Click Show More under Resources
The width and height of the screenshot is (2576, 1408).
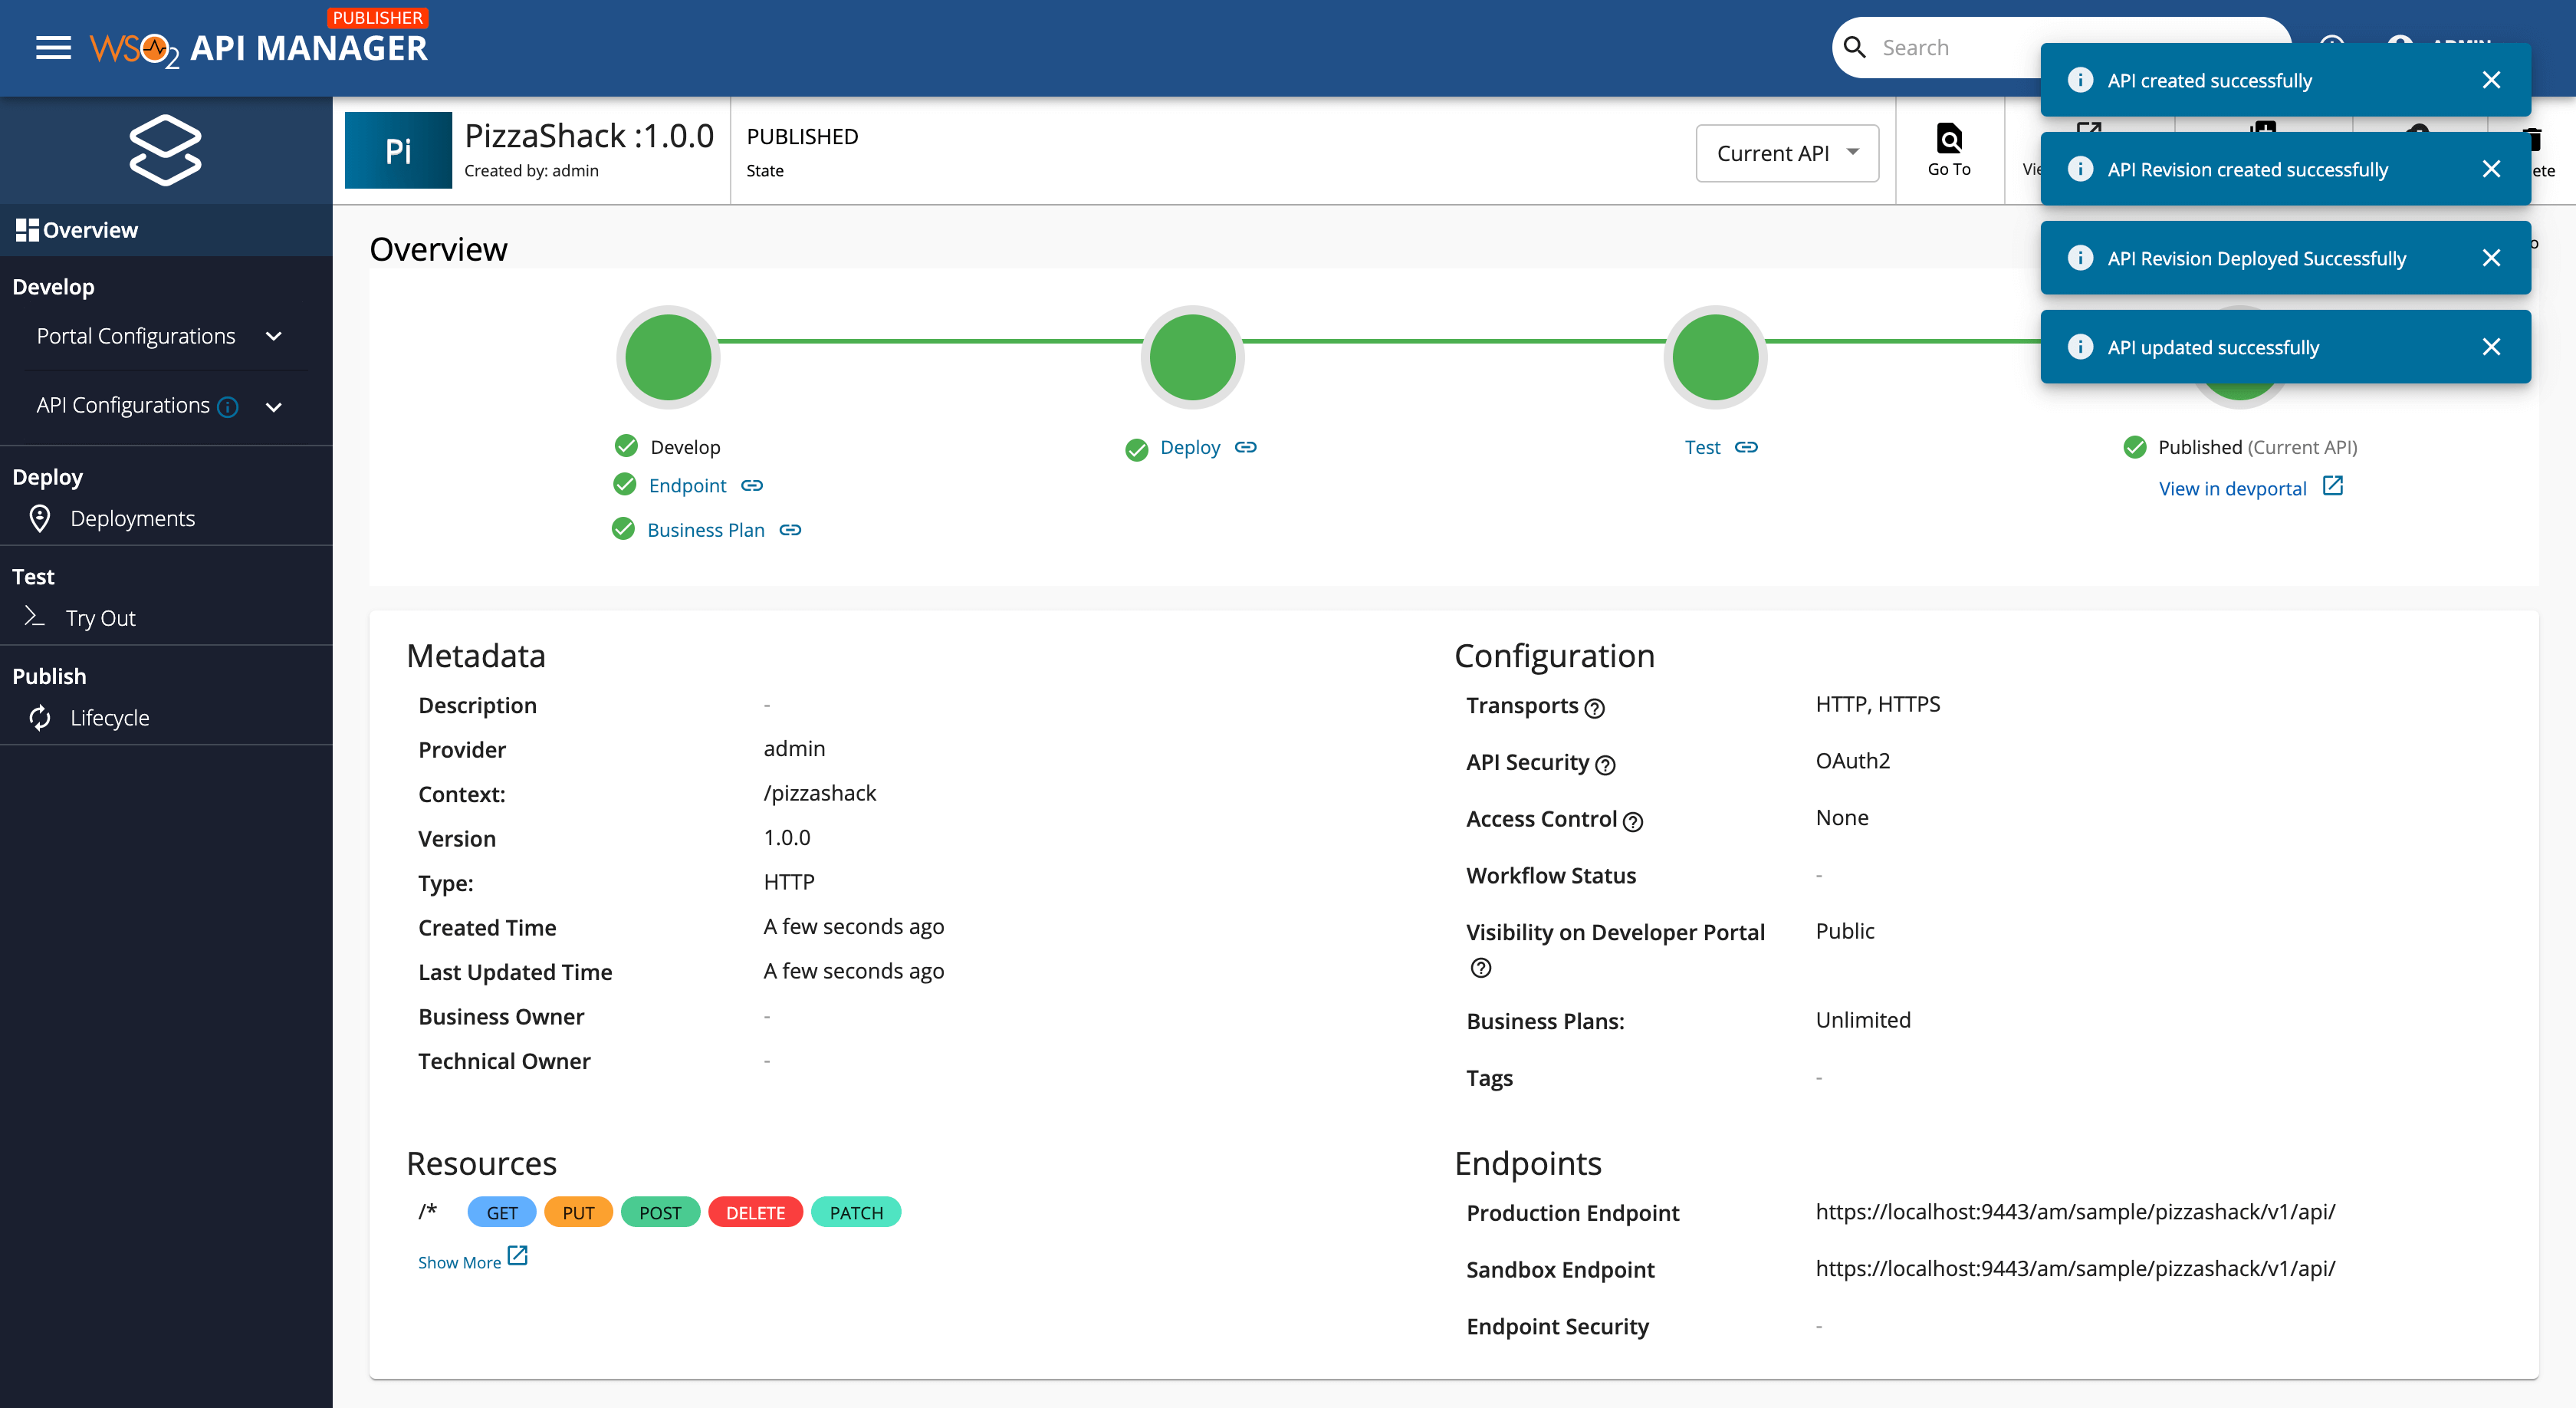coord(460,1261)
